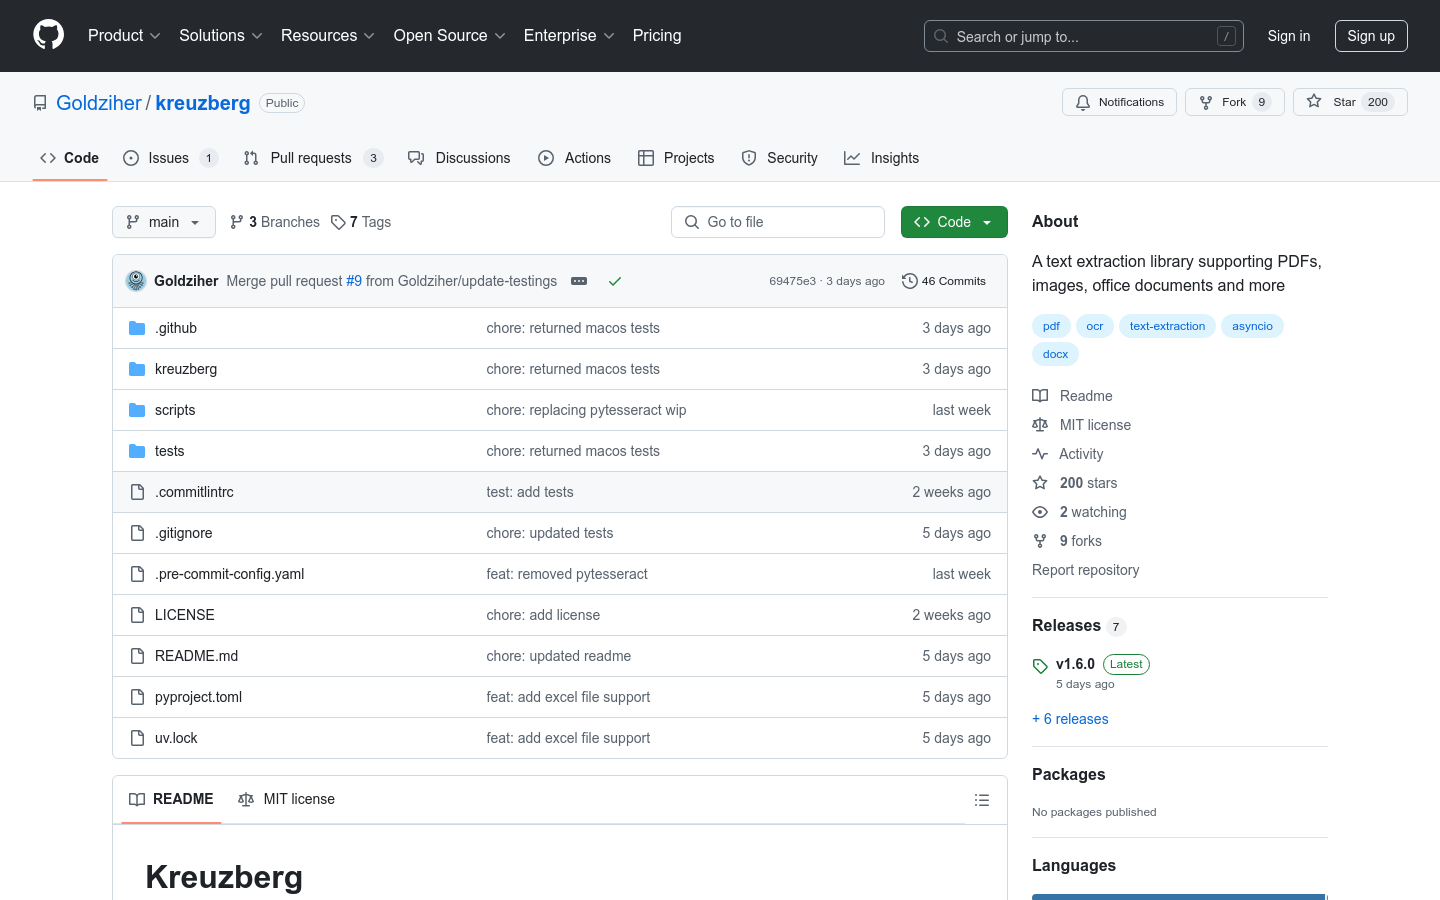Open the 46 Commits history
1440x900 pixels.
click(x=944, y=281)
